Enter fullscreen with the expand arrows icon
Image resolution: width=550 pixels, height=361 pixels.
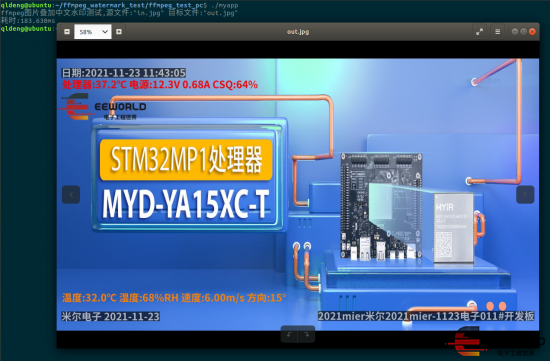479,32
